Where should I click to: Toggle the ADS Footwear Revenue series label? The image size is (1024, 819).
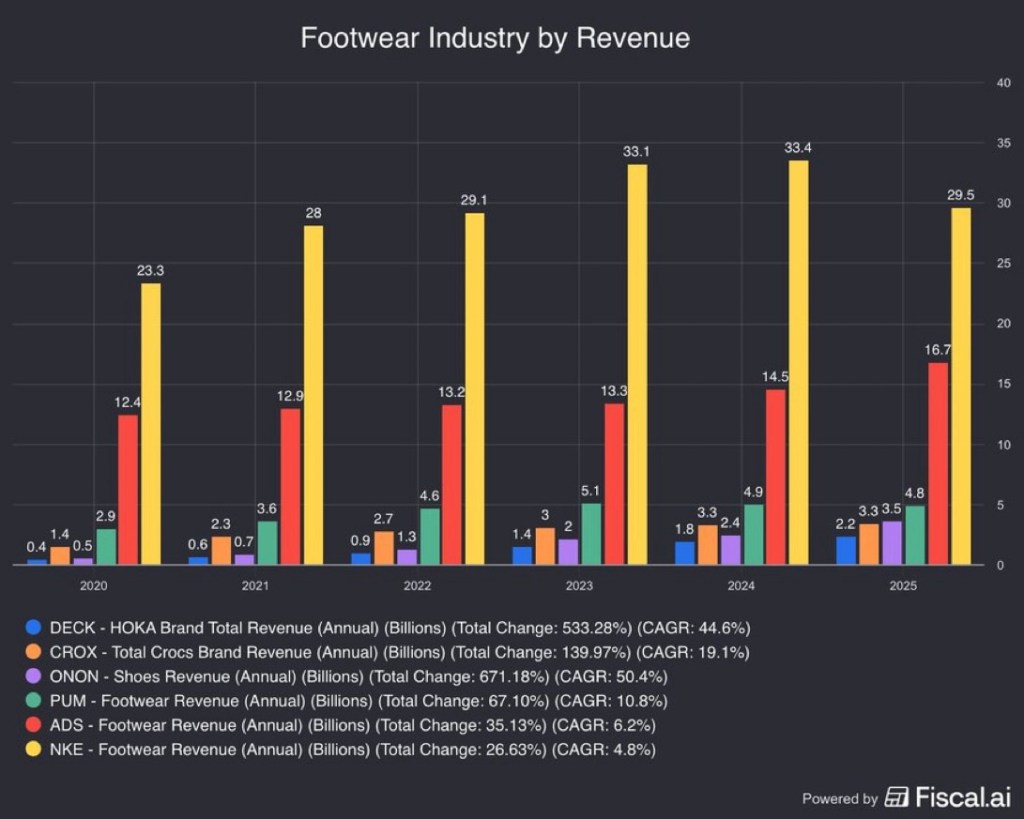(352, 724)
